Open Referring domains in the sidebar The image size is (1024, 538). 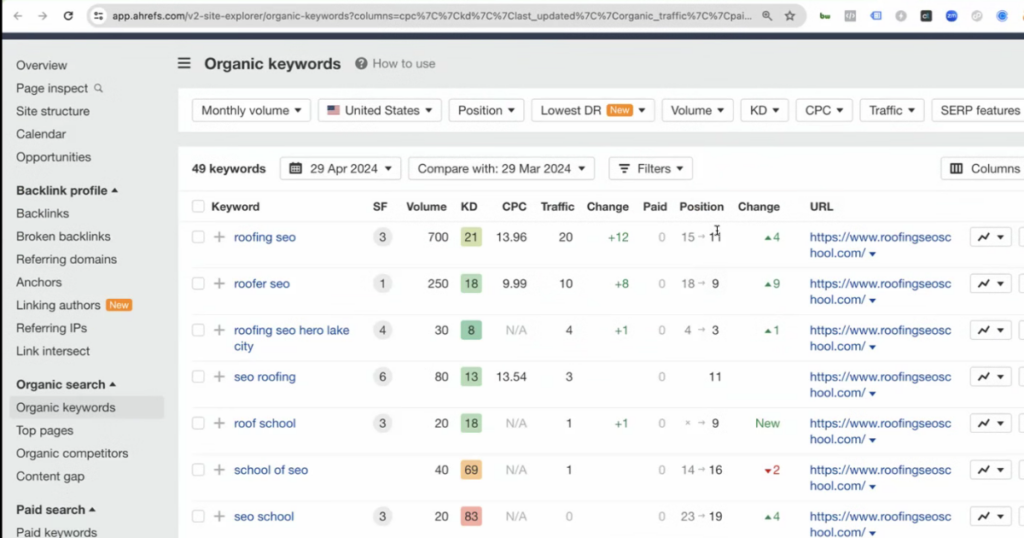point(67,259)
